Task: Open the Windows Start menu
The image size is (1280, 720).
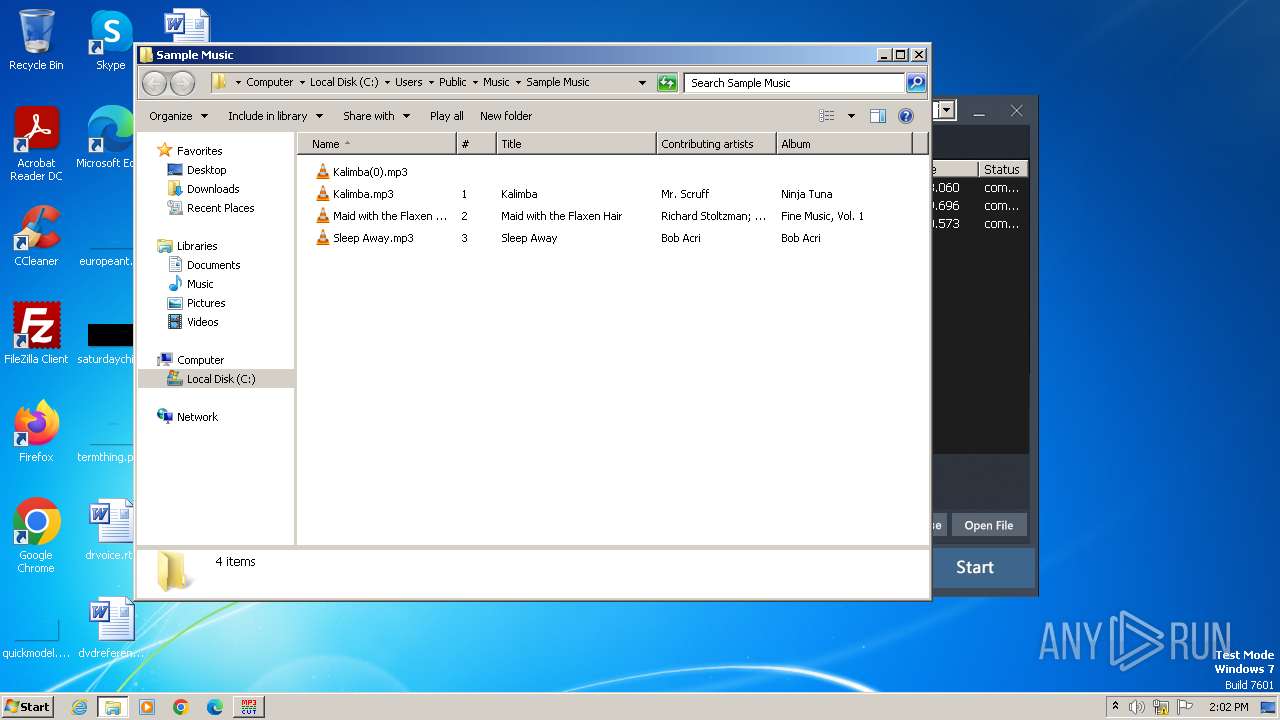Action: tap(27, 707)
